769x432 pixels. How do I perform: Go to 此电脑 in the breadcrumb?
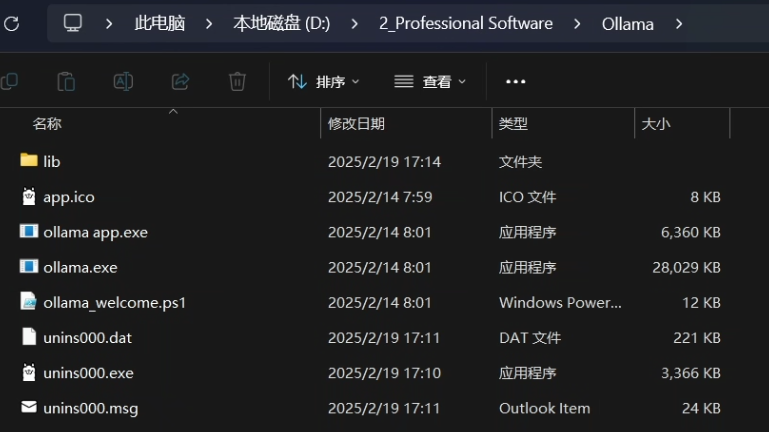159,24
